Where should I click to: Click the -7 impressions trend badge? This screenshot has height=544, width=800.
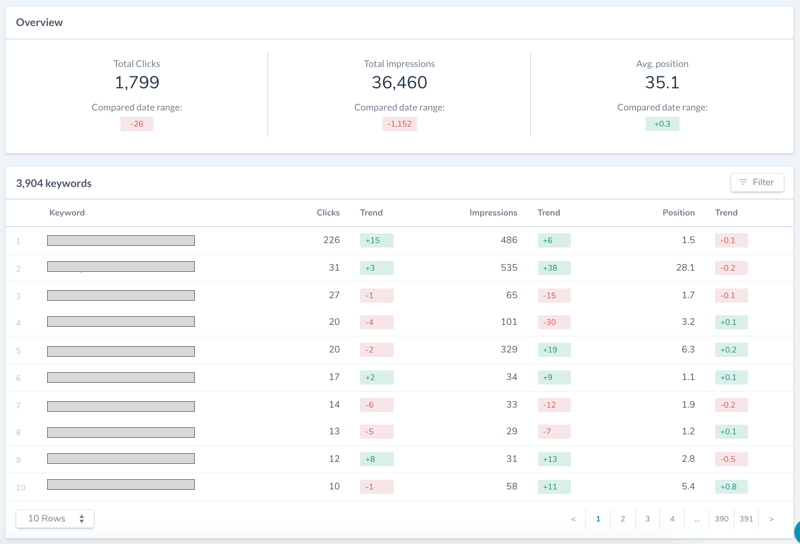554,431
